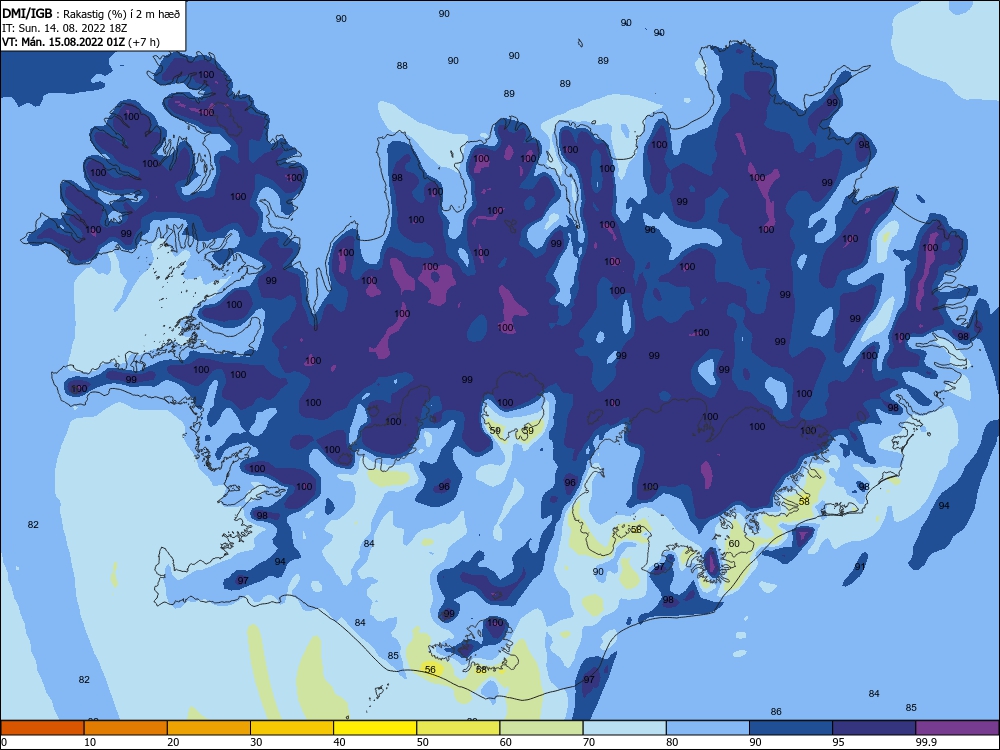Click the 88 humidity value on the map
Viewport: 1000px width, 750px height.
coord(402,66)
